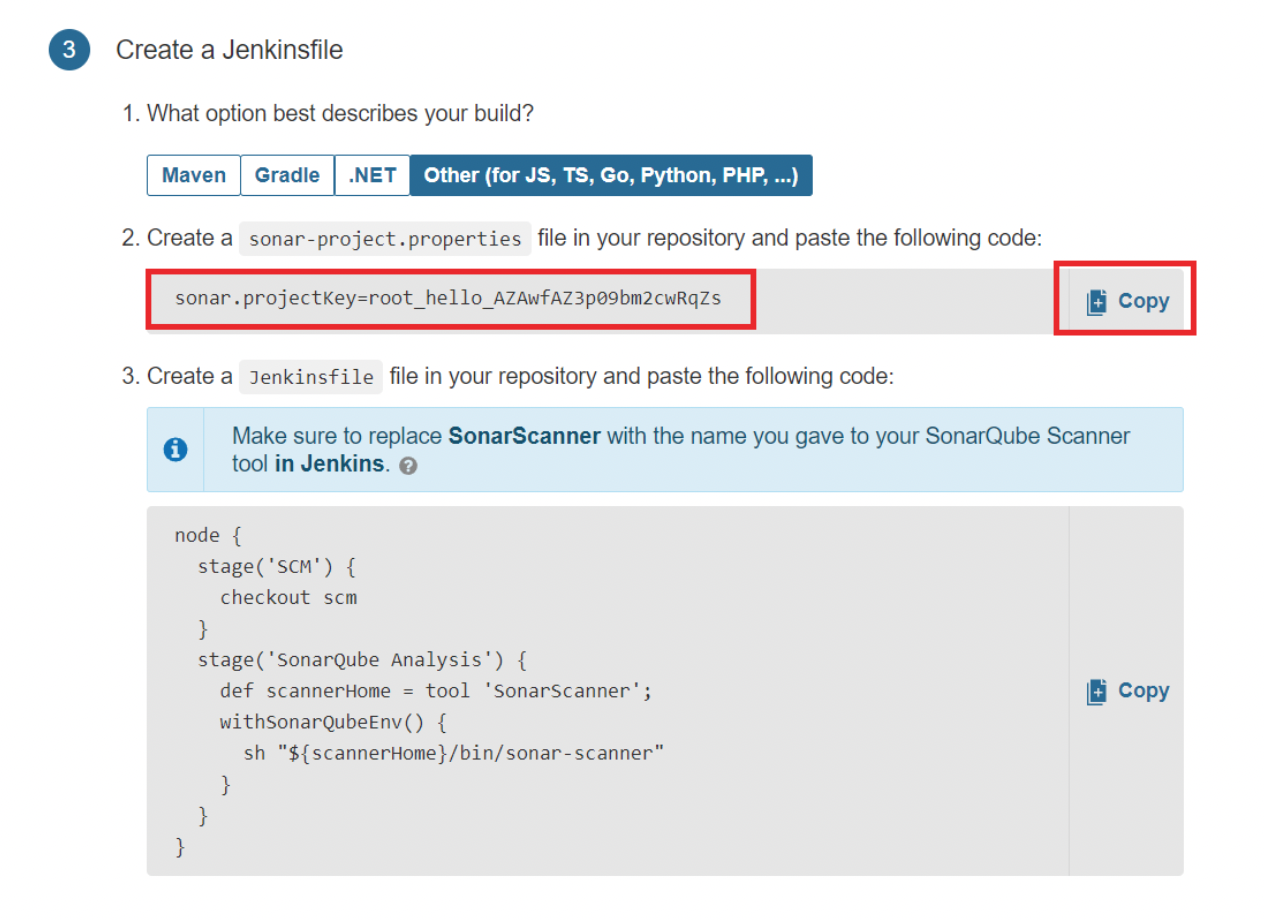Click the blue info icon in the notice
The height and width of the screenshot is (920, 1264).
point(175,450)
